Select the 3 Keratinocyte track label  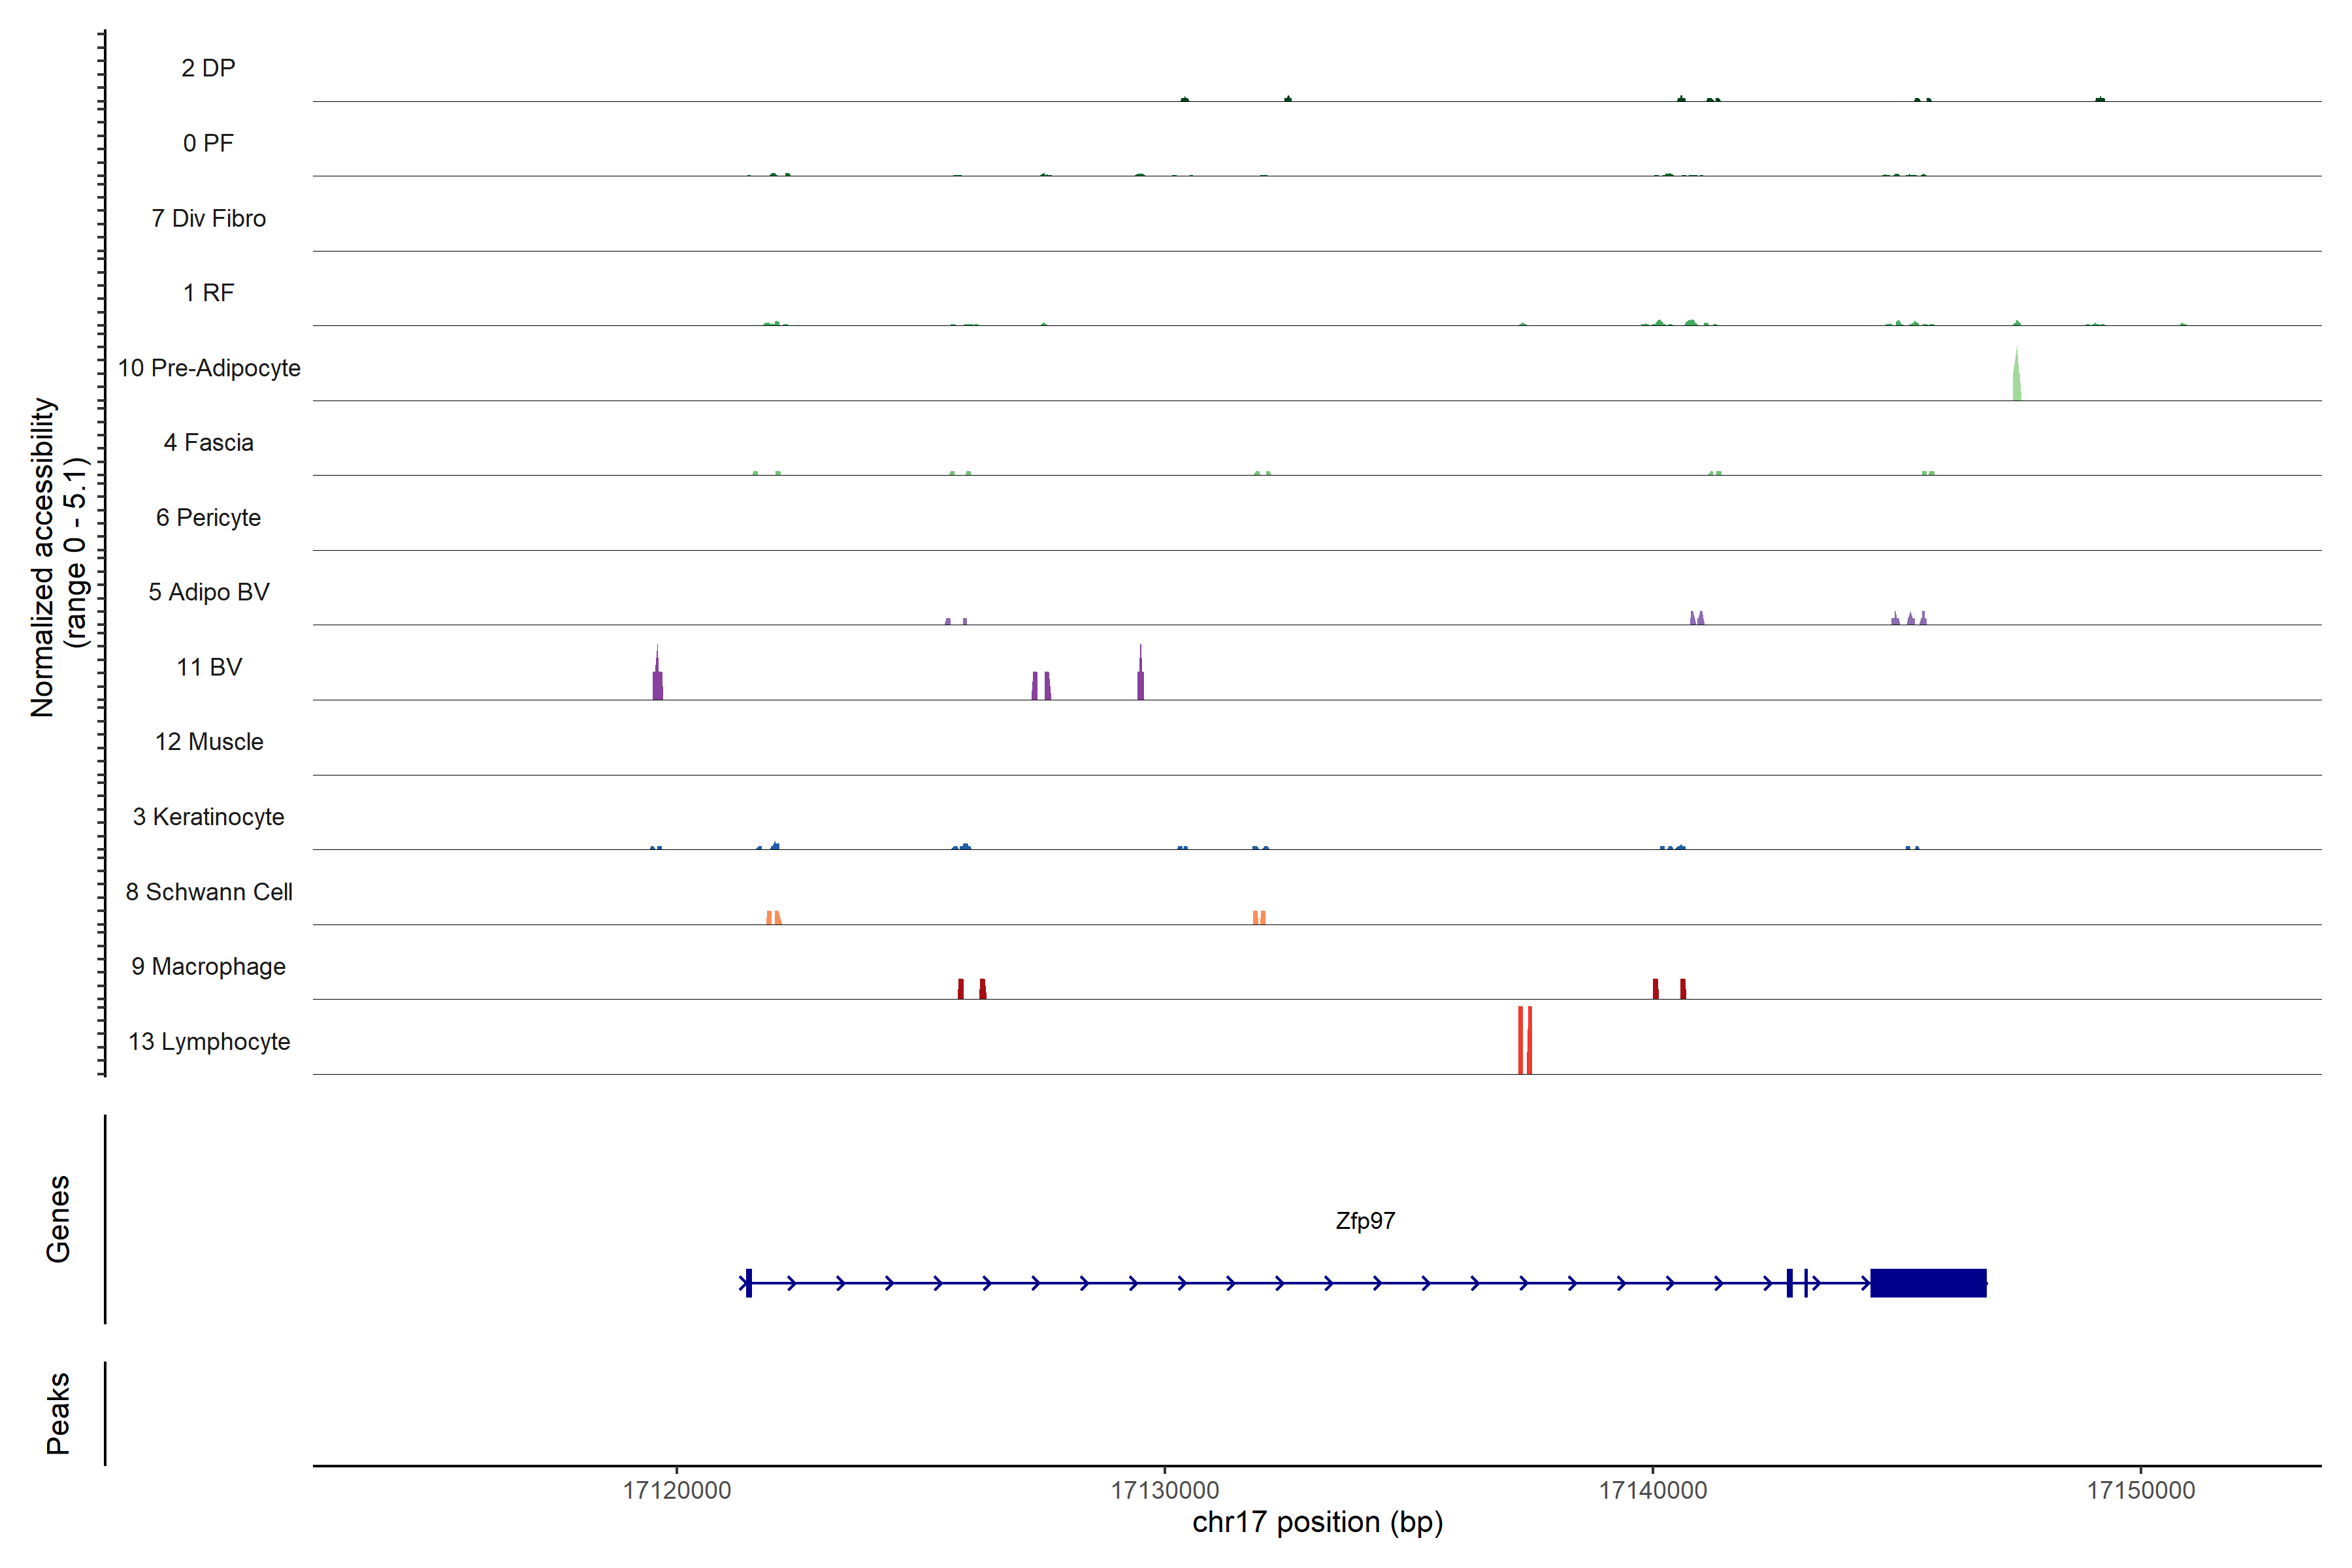click(209, 817)
